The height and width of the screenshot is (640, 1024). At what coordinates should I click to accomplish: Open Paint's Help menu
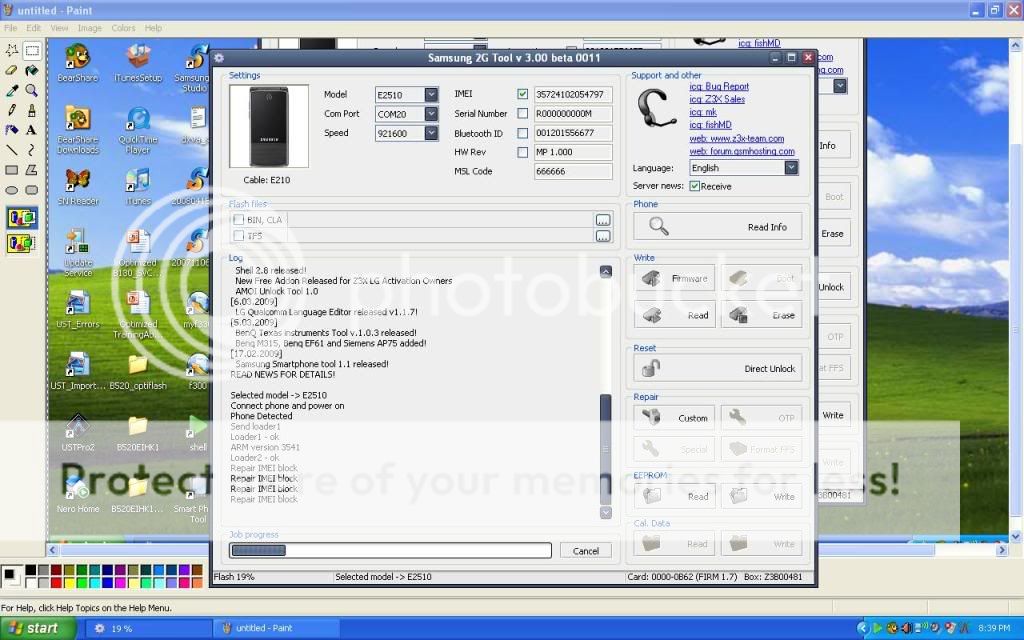(x=153, y=28)
